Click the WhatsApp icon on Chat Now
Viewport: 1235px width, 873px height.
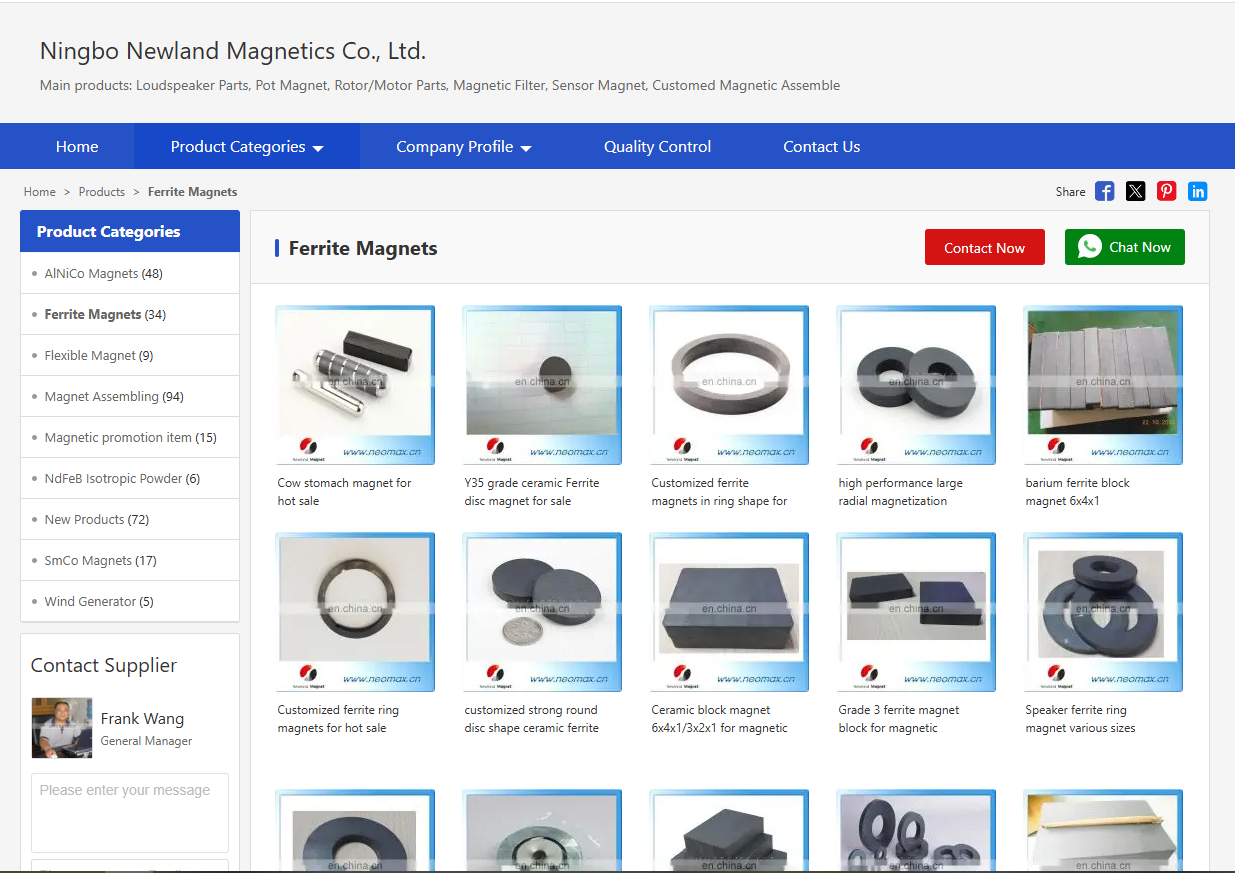pos(1088,247)
